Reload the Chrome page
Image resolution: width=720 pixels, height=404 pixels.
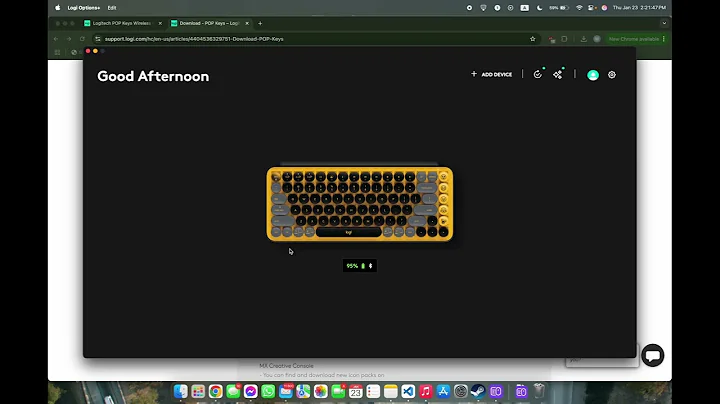(82, 39)
